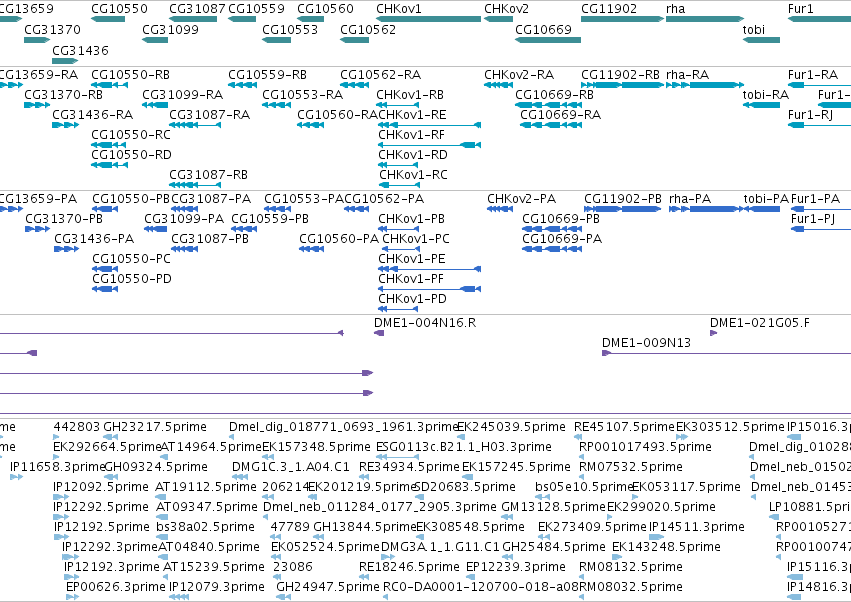
Task: Open the CG10669 gene label
Action: [543, 29]
